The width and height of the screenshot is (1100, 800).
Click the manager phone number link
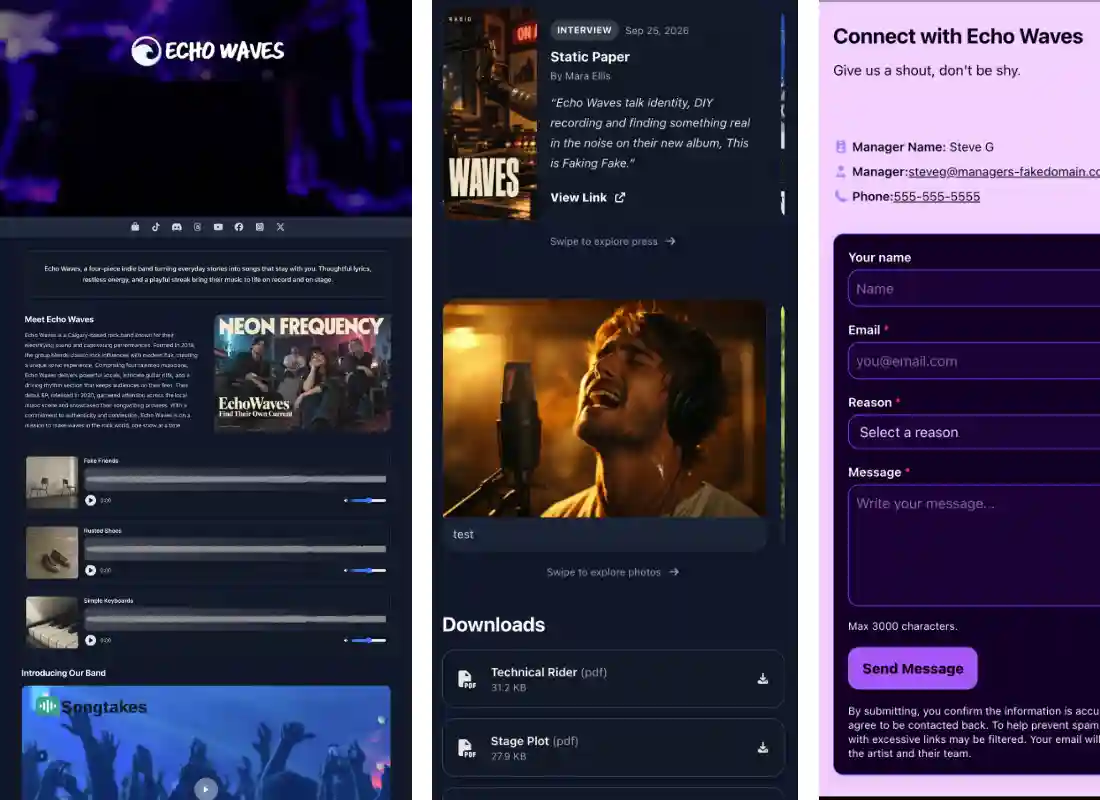937,196
